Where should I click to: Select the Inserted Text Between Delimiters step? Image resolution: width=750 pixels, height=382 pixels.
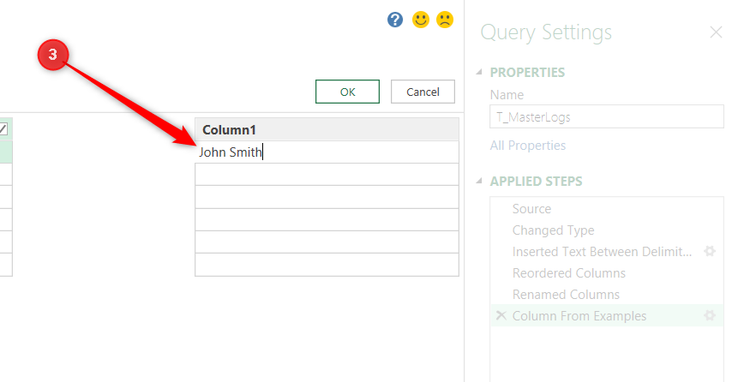pyautogui.click(x=602, y=251)
